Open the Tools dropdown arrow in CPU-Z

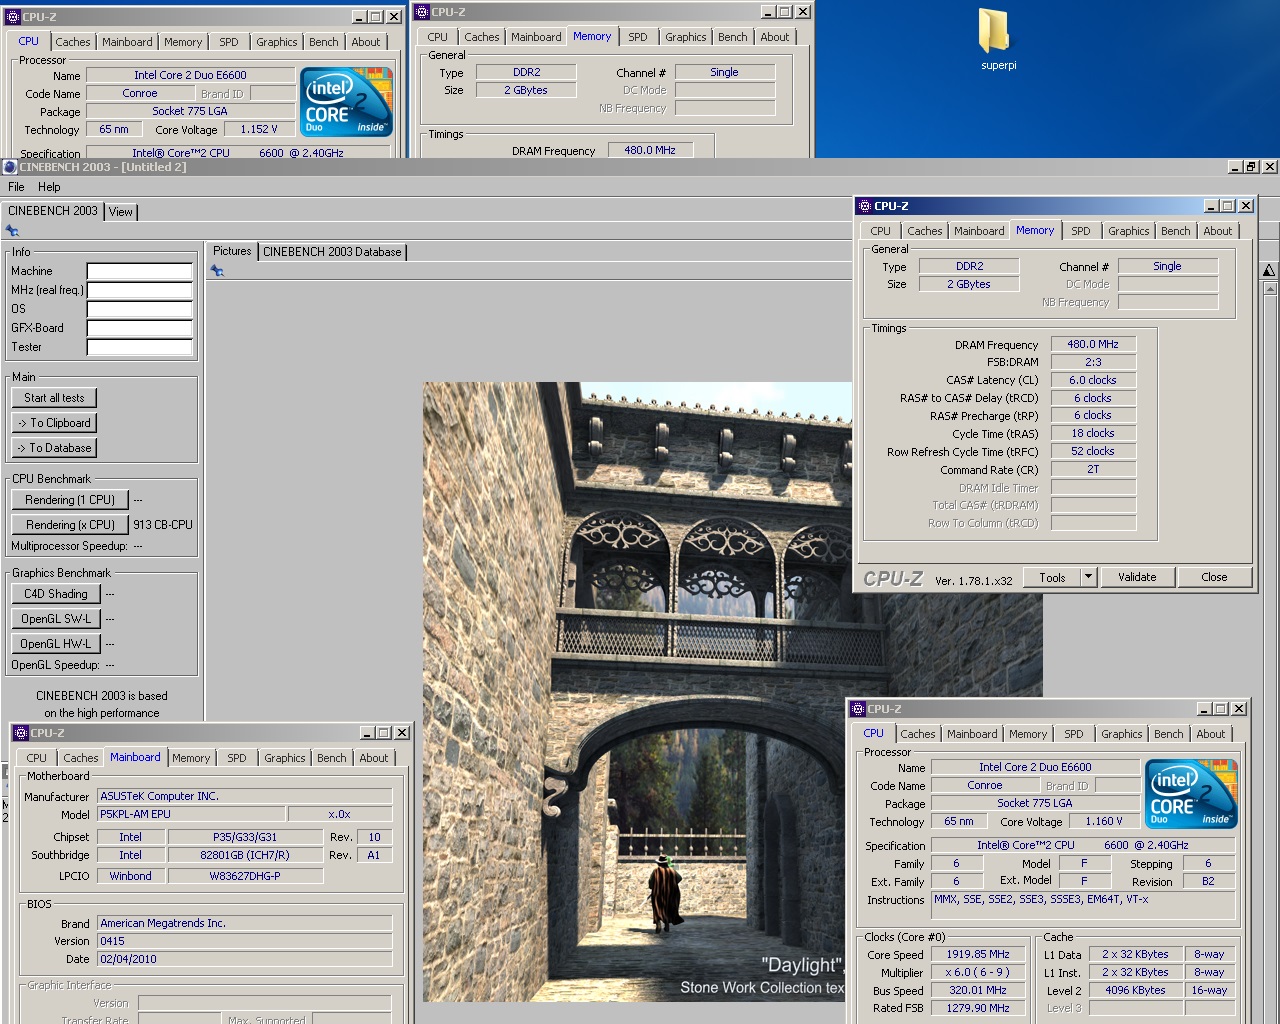(1088, 577)
